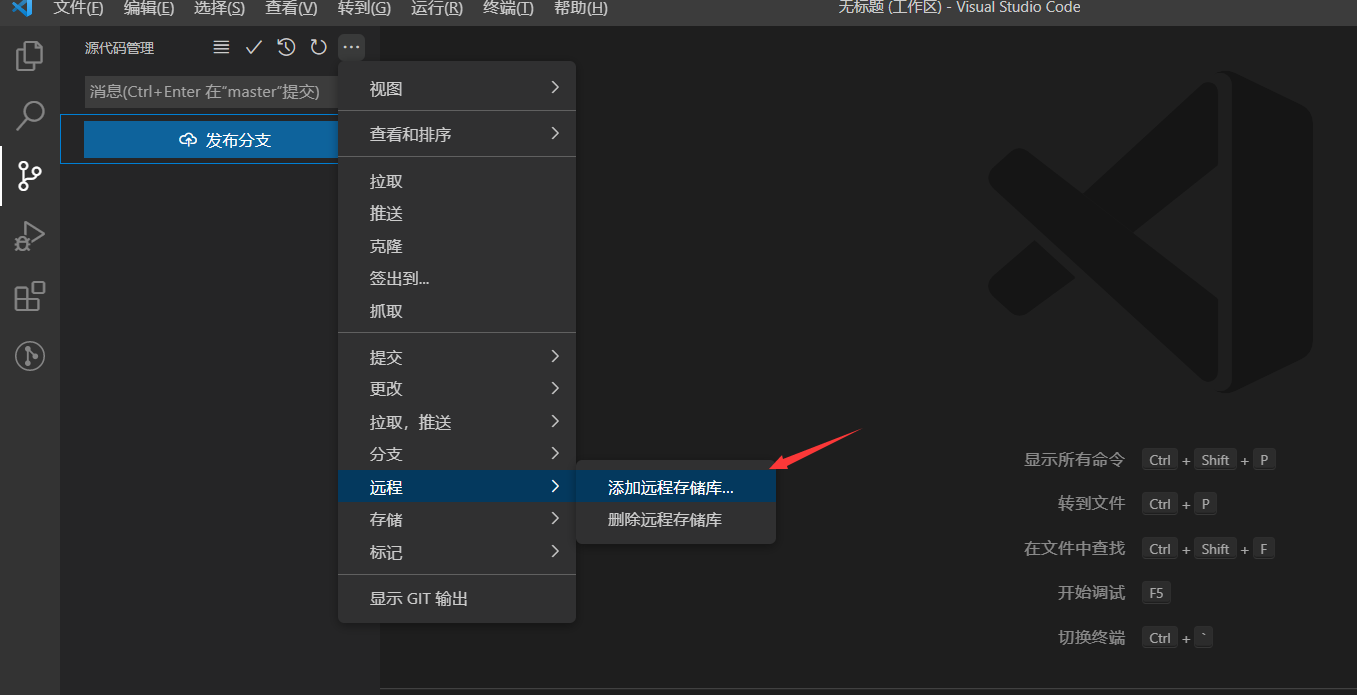Click the history clock icon in source control header

pyautogui.click(x=286, y=47)
